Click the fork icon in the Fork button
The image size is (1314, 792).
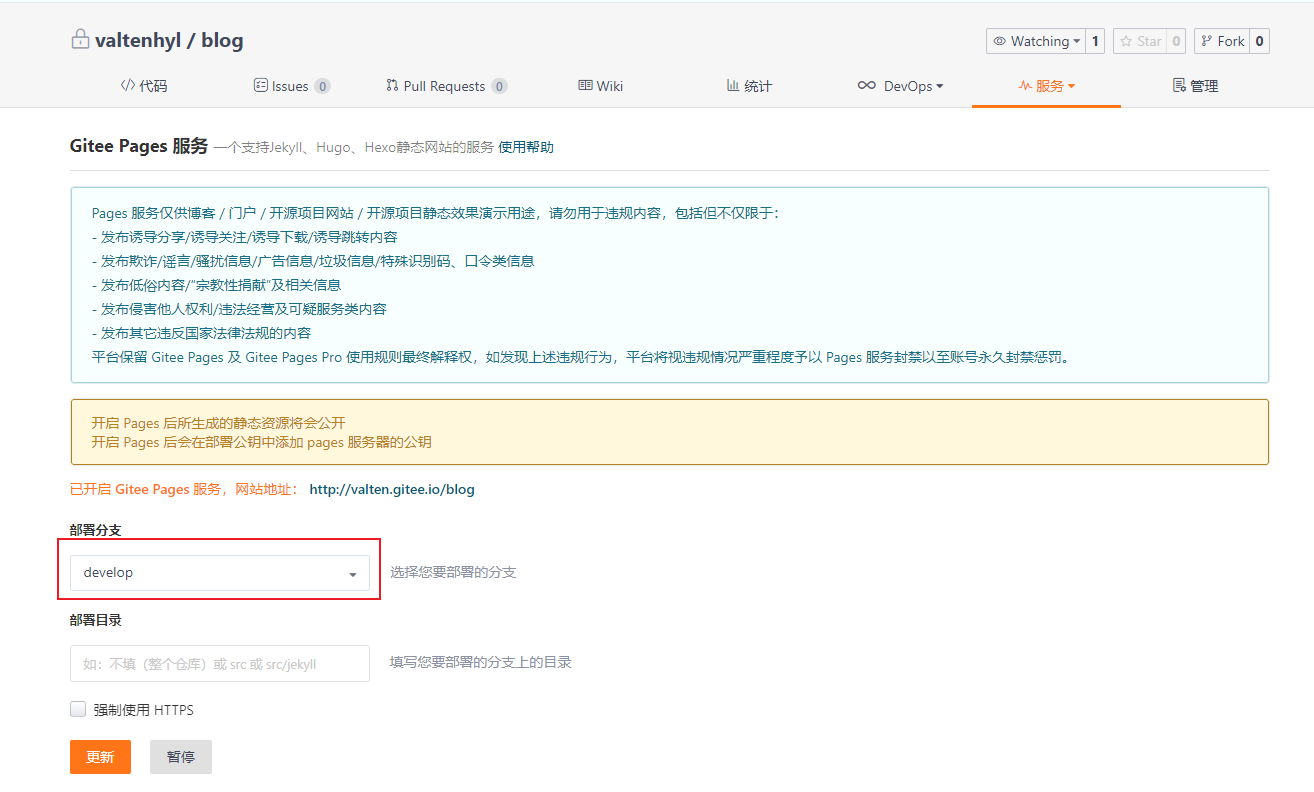1207,41
